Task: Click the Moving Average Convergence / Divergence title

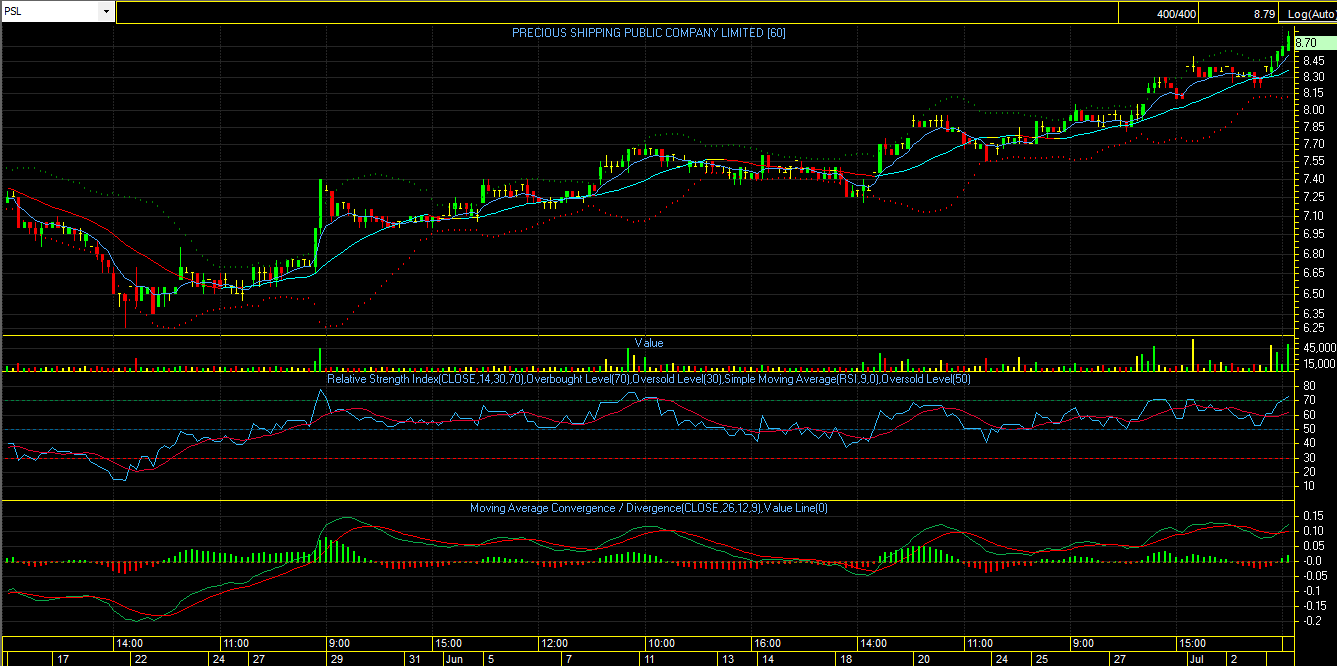Action: pos(648,508)
